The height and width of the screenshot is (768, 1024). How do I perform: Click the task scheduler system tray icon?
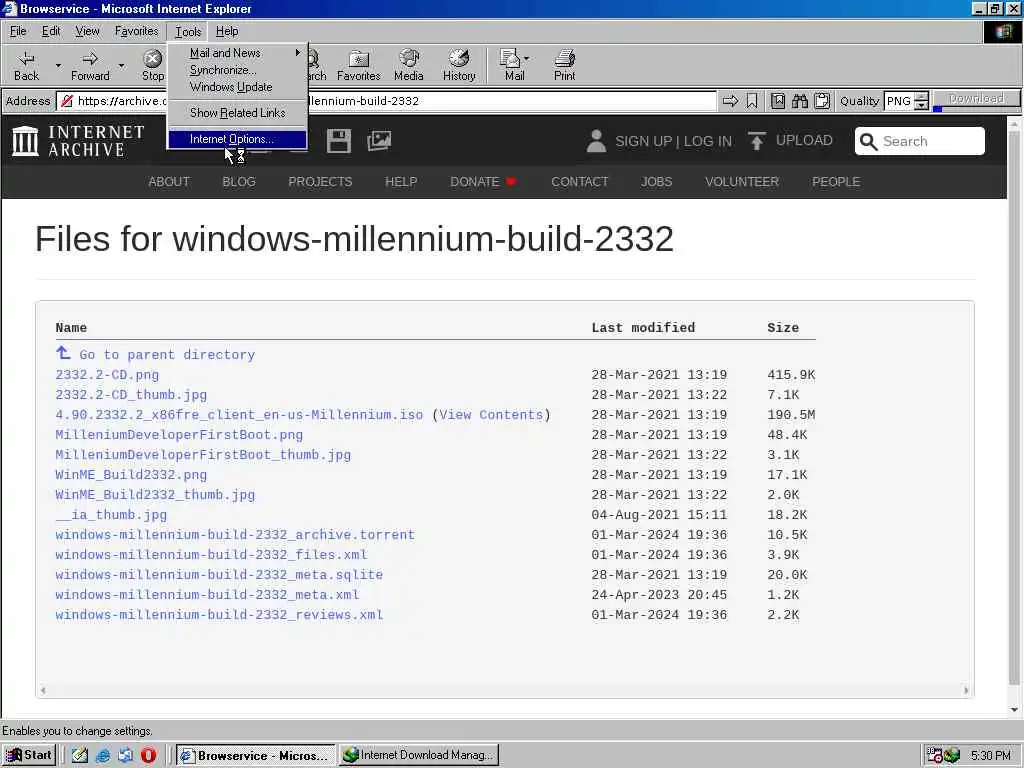[934, 756]
